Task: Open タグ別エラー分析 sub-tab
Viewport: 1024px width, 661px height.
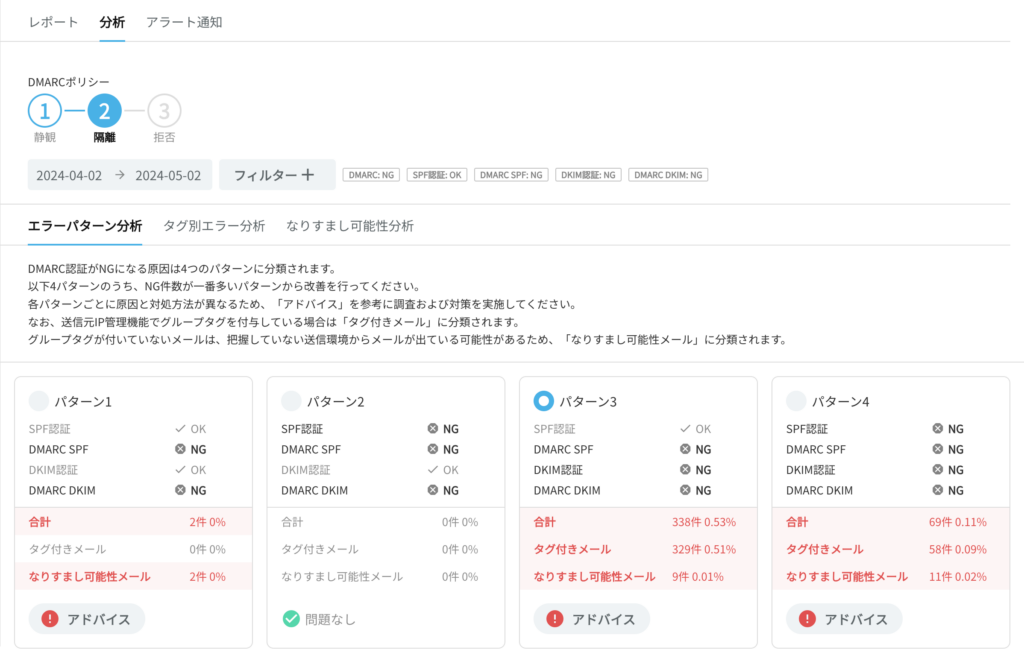Action: 214,226
